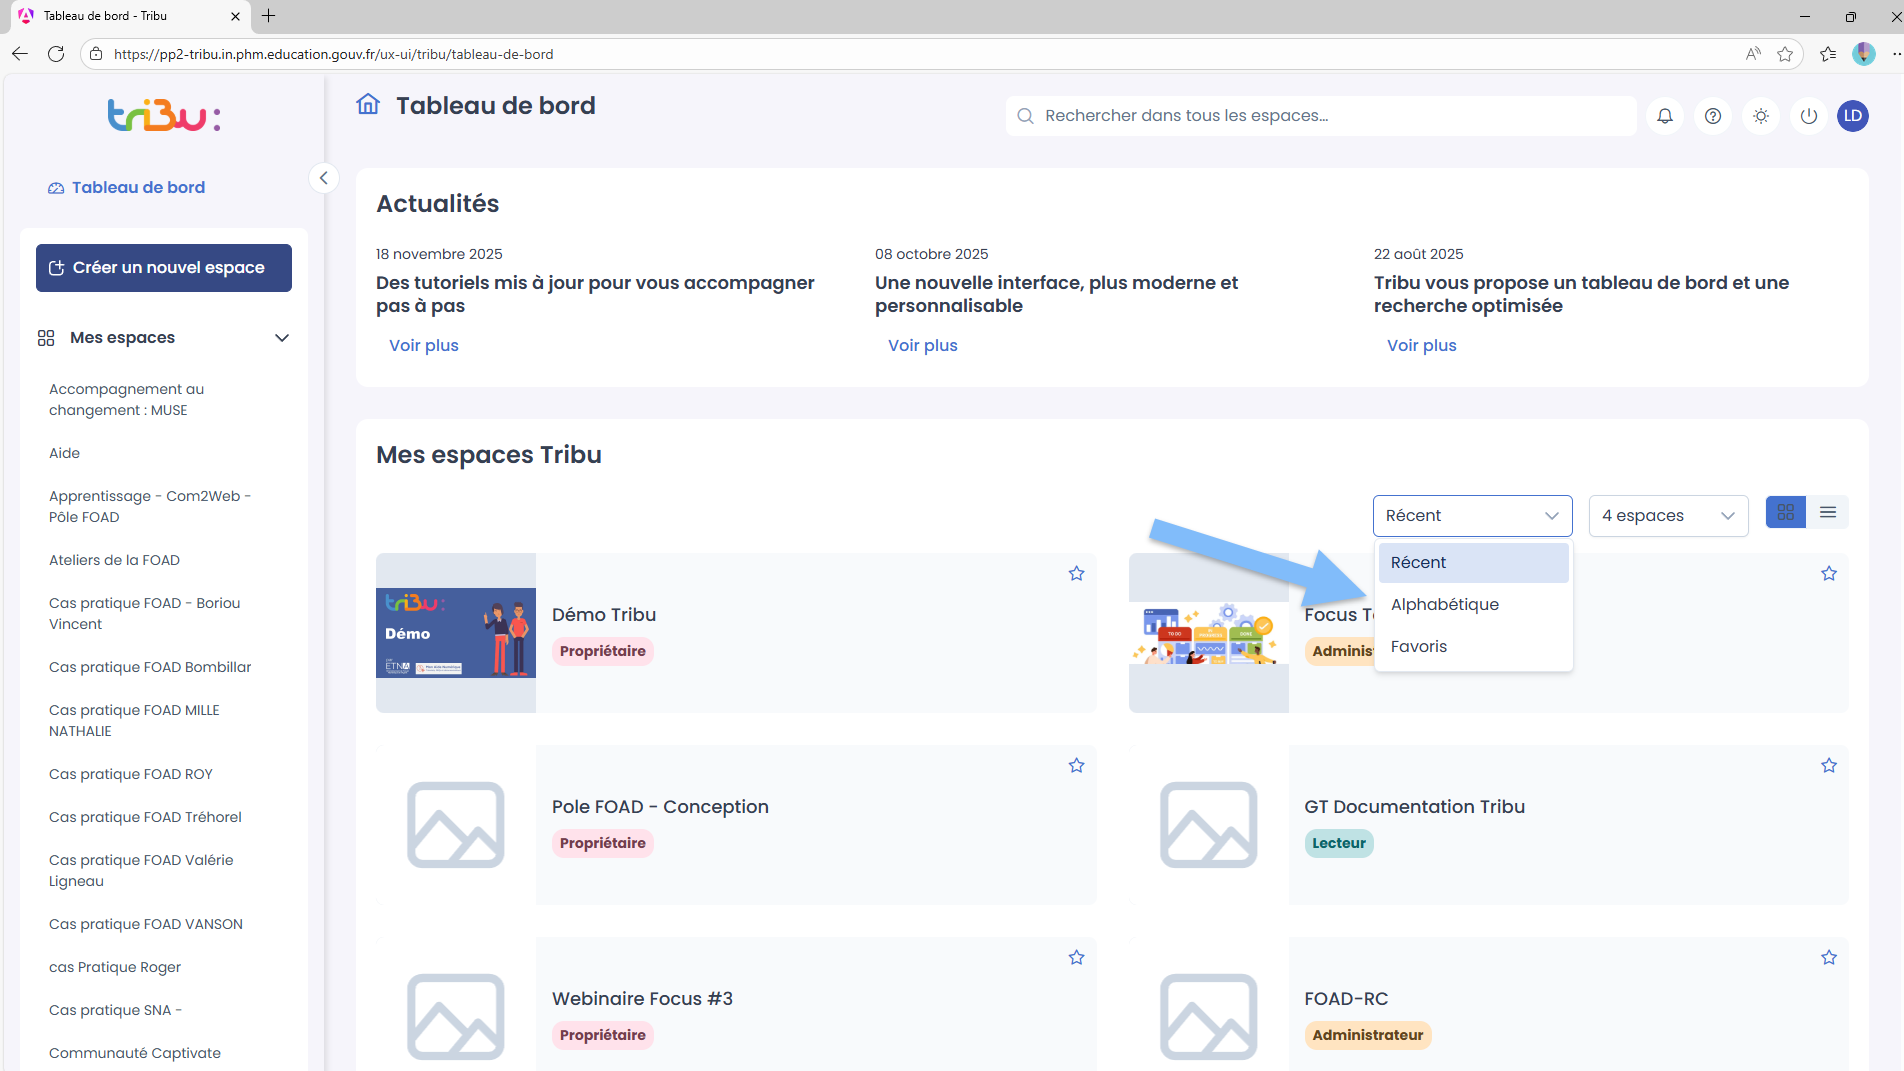Open the Aide space in sidebar
The width and height of the screenshot is (1904, 1071).
click(x=65, y=453)
